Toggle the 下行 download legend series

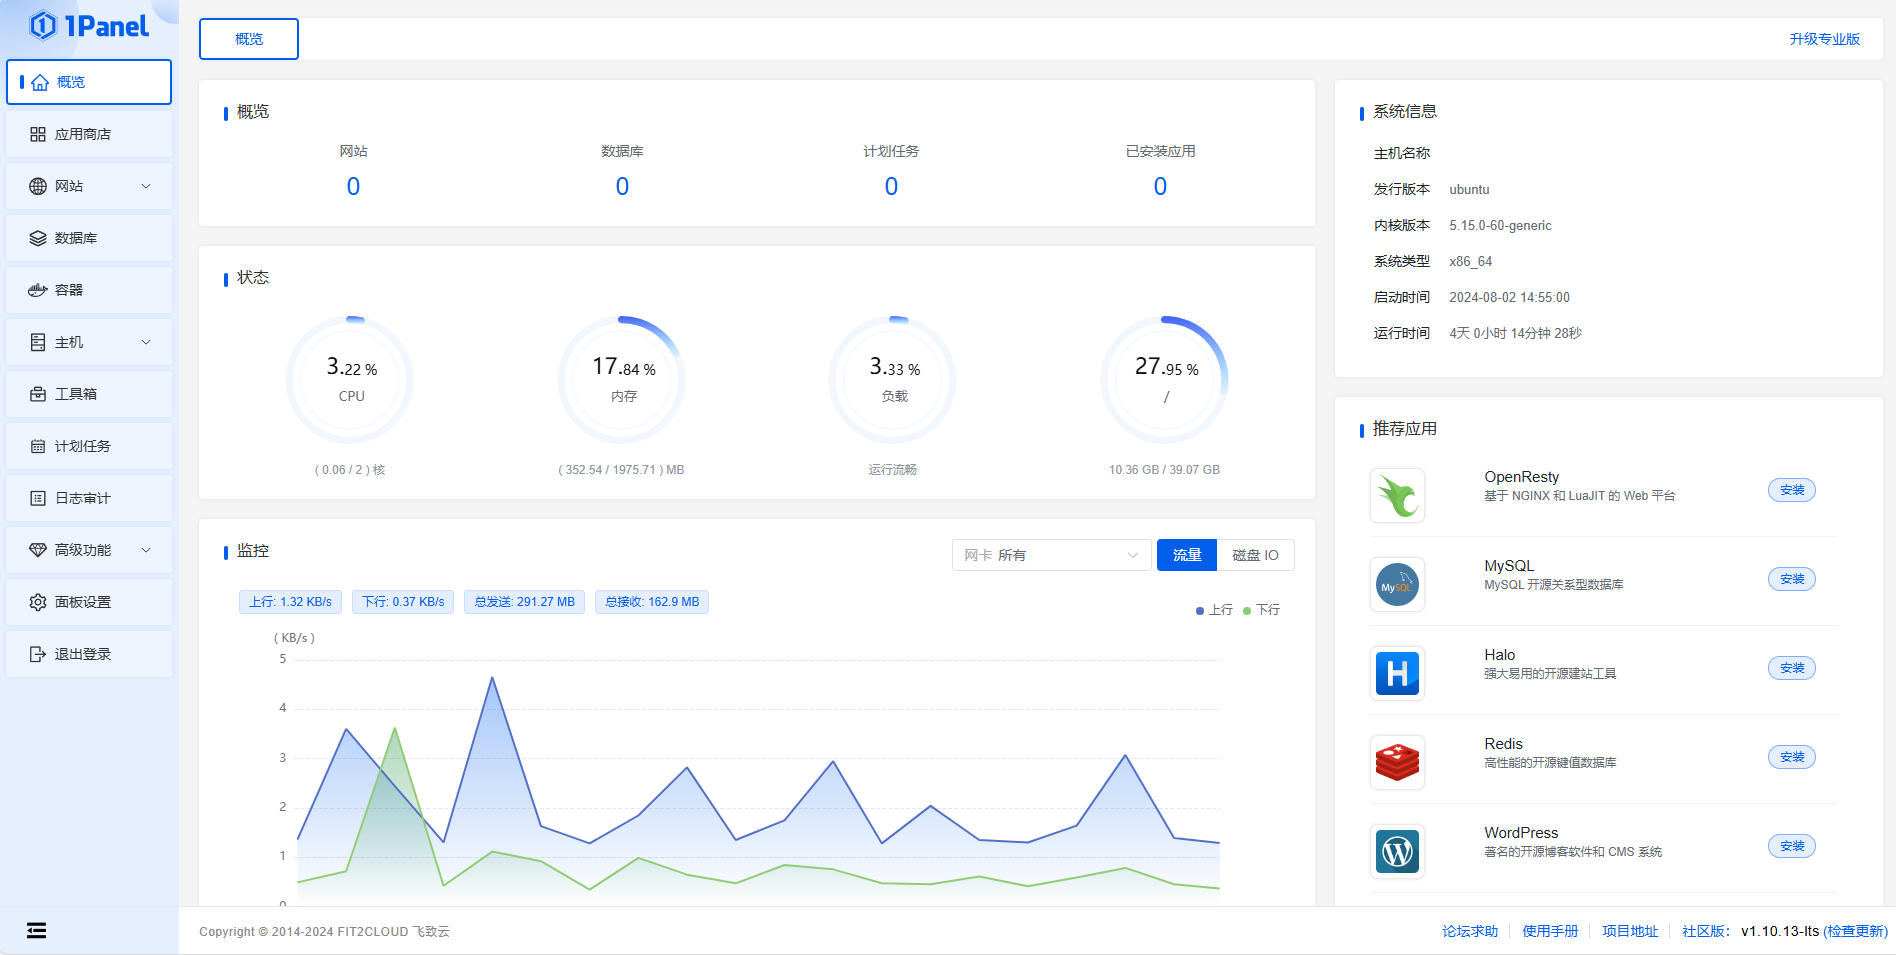1261,610
